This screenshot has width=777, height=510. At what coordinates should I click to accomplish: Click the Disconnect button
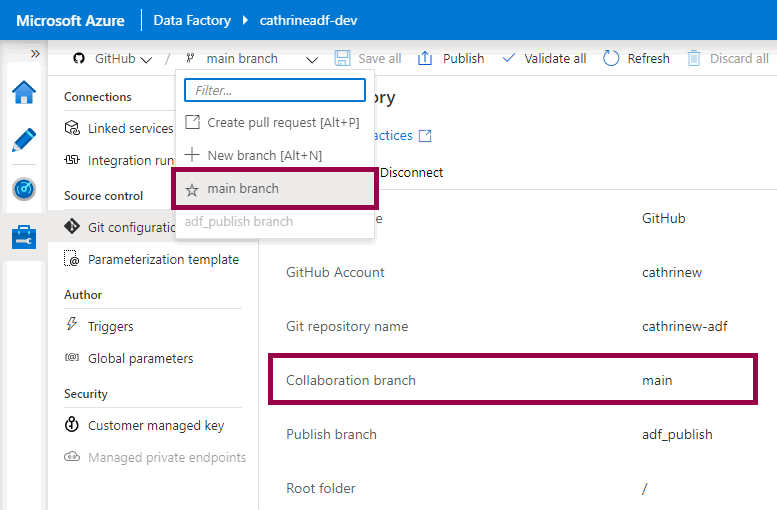[x=411, y=172]
